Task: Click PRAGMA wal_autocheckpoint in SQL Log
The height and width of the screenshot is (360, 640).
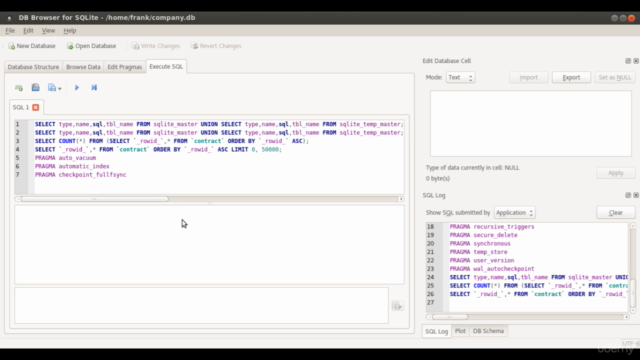Action: pos(492,269)
